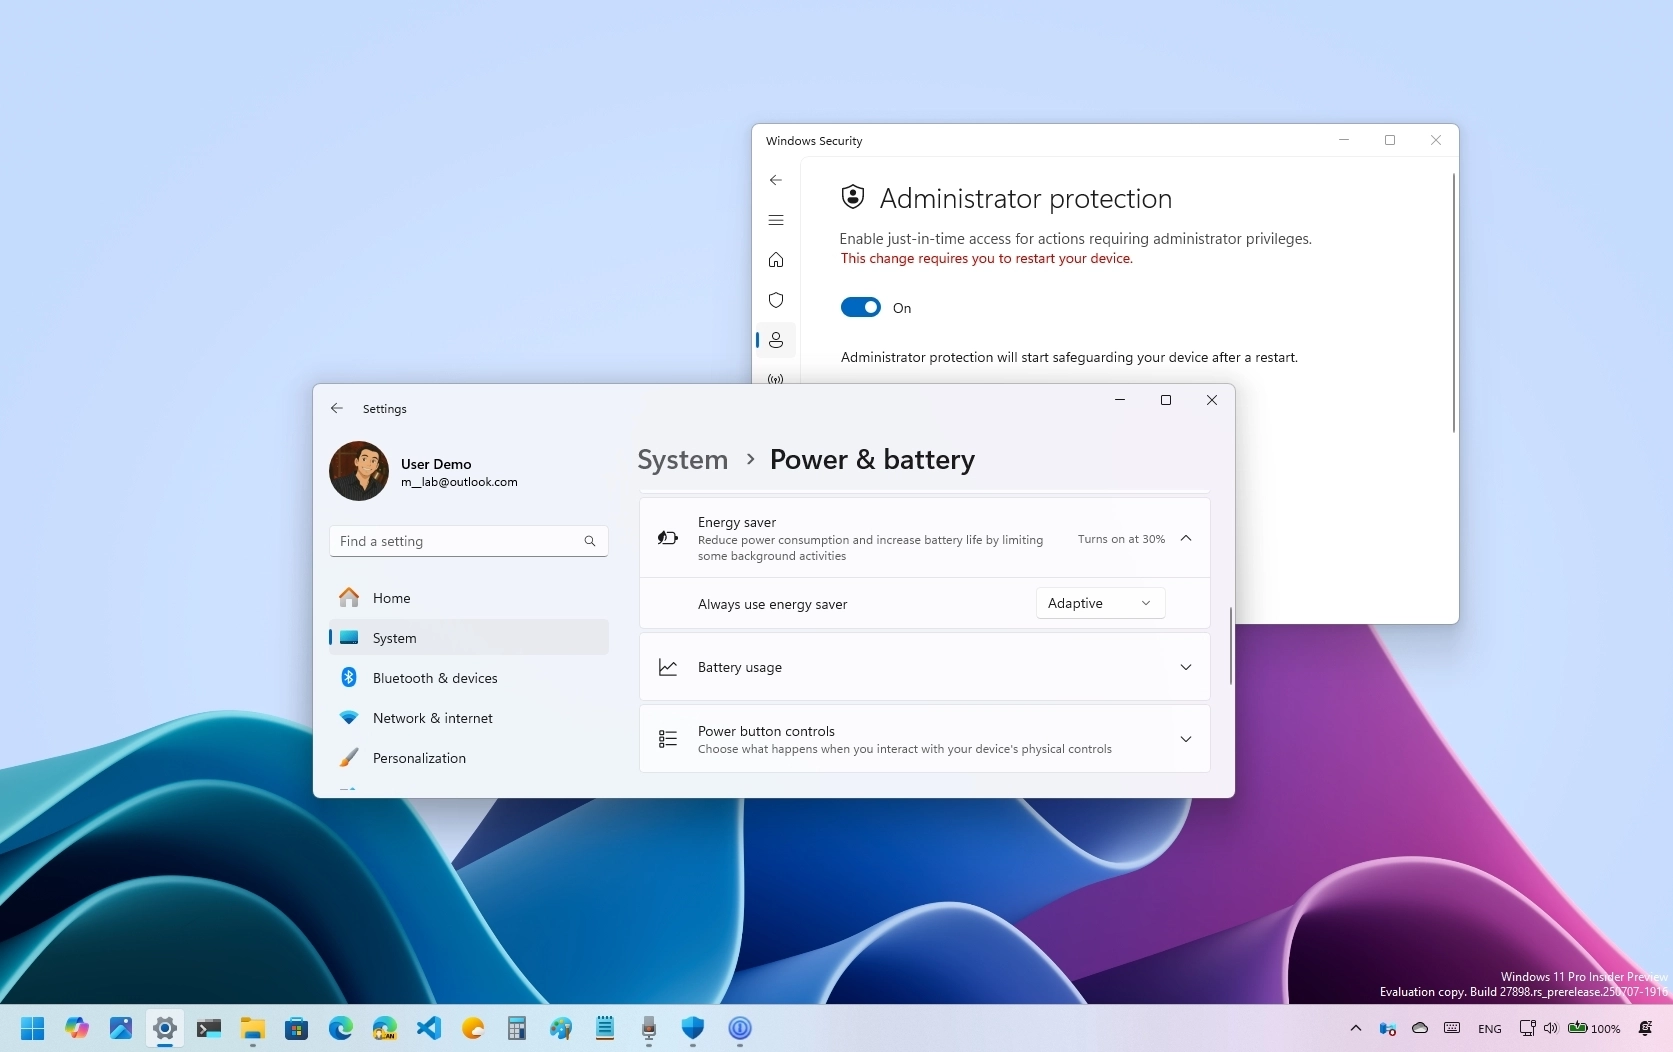This screenshot has height=1052, width=1673.
Task: Focus the Find a setting search box
Action: (x=468, y=541)
